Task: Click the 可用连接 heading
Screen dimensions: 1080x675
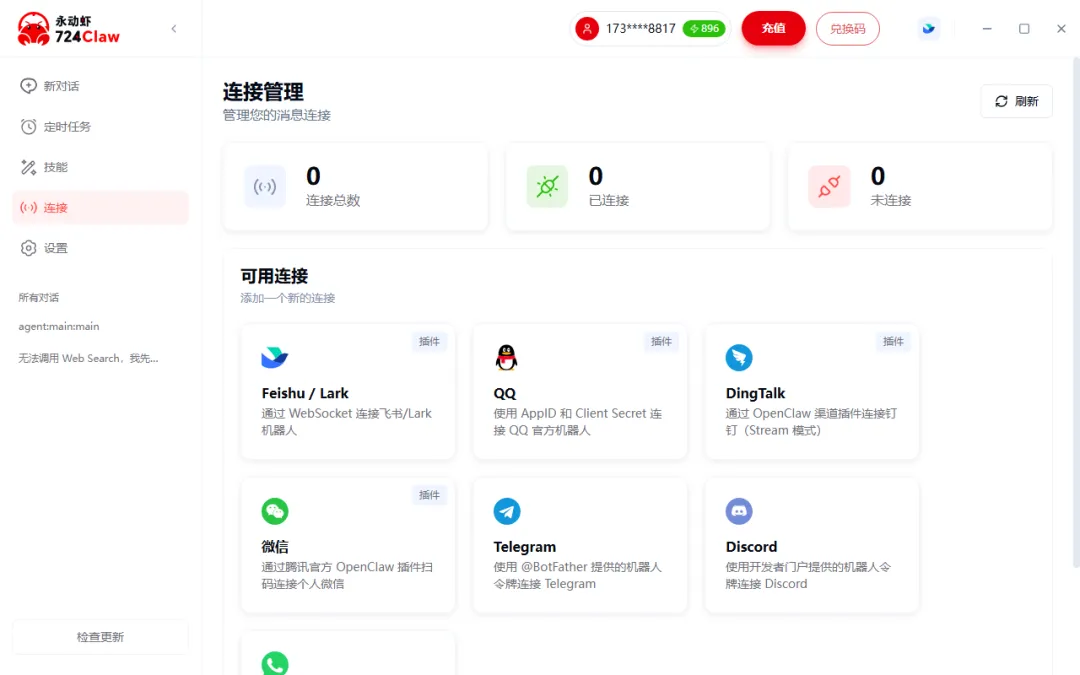Action: 274,276
